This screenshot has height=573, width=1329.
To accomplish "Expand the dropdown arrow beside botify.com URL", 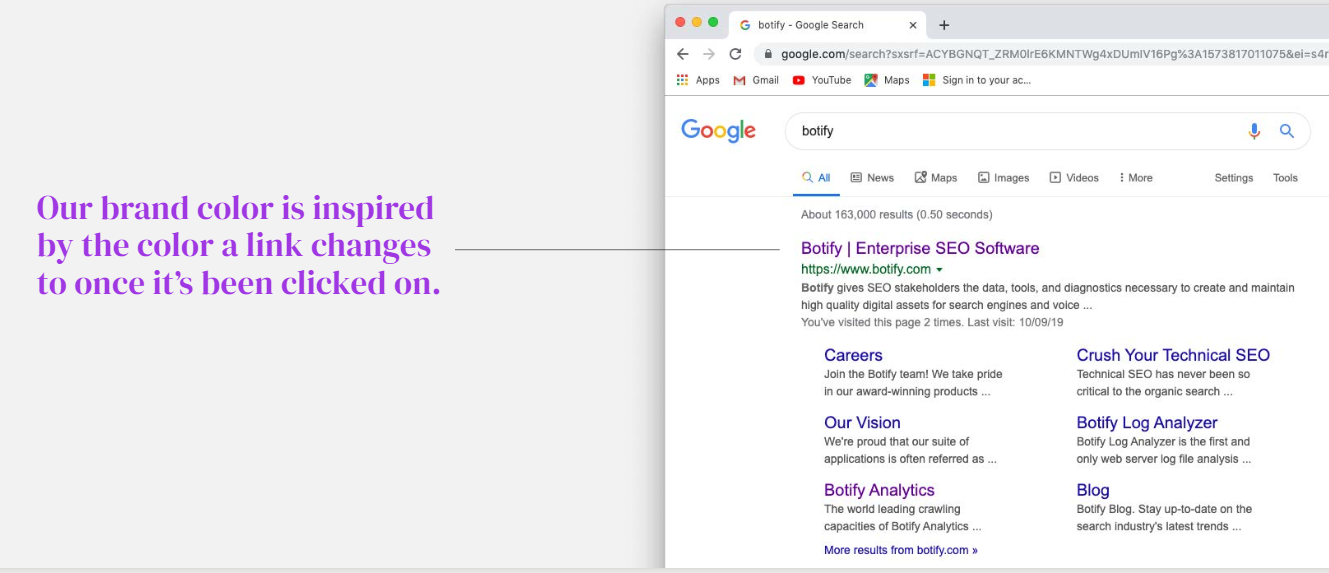I will pyautogui.click(x=939, y=270).
